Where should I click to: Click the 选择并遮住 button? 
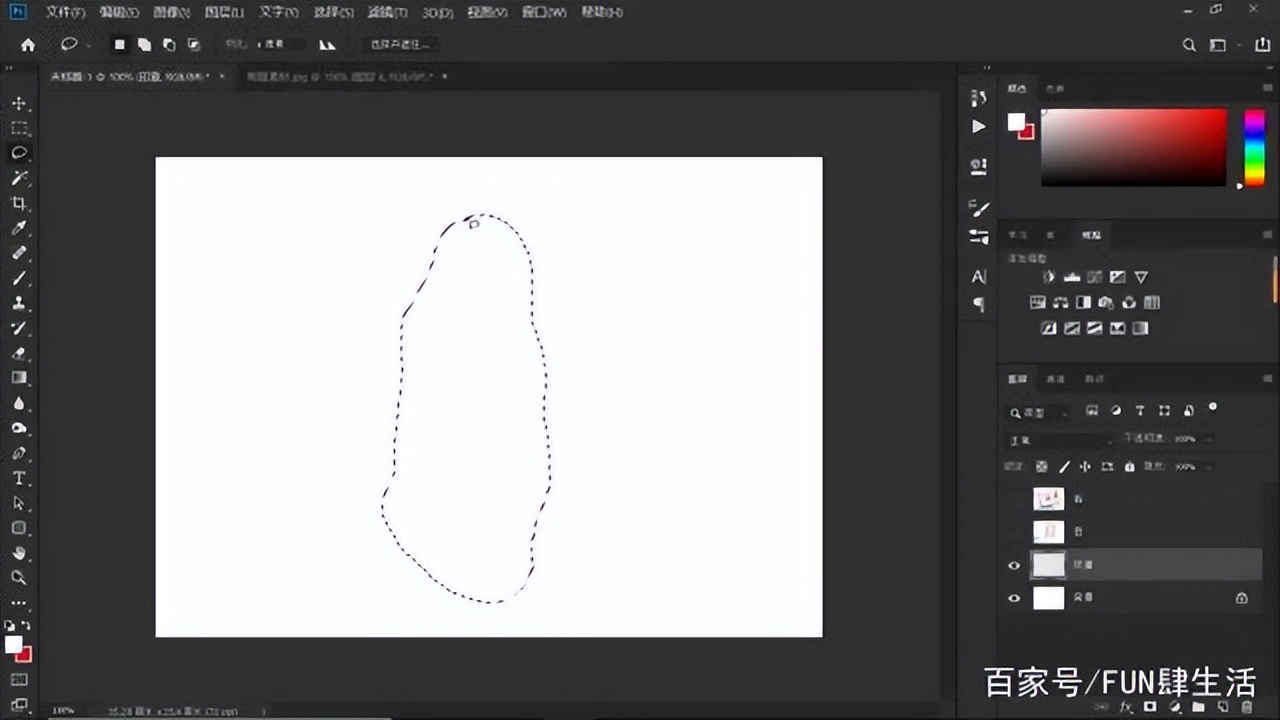(x=399, y=44)
